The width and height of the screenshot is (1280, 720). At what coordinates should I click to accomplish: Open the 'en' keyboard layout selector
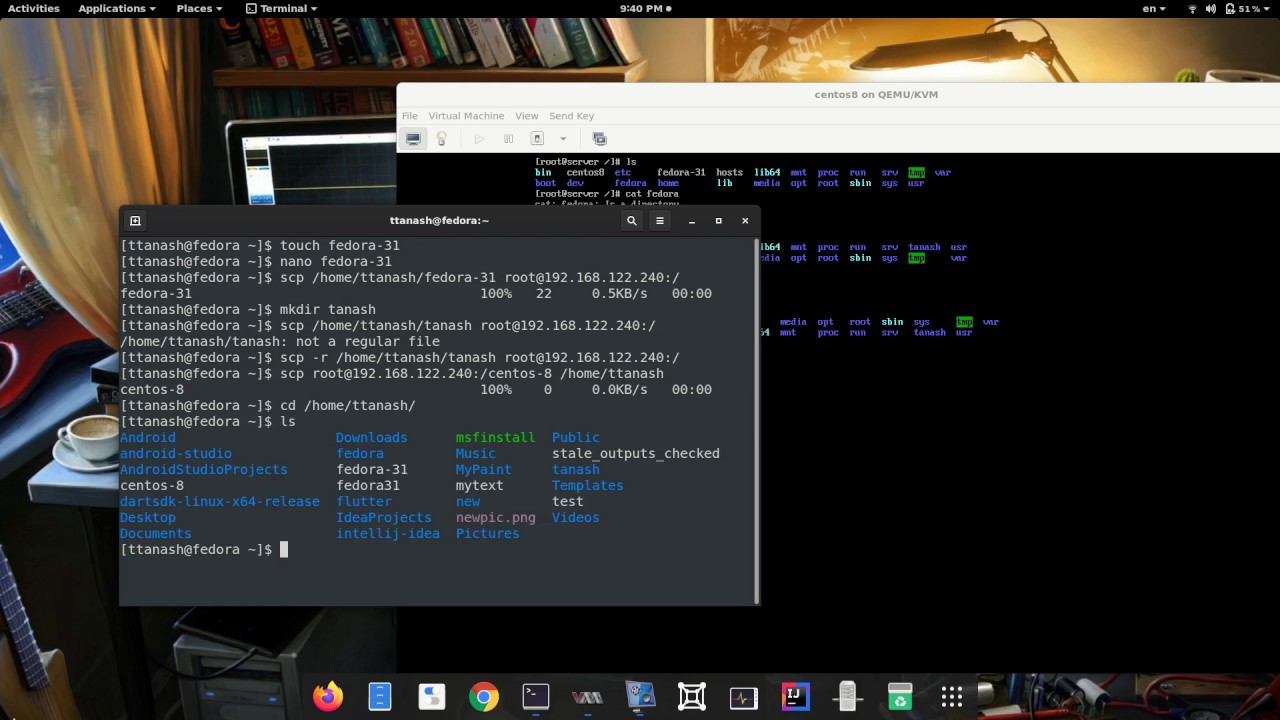[1154, 8]
